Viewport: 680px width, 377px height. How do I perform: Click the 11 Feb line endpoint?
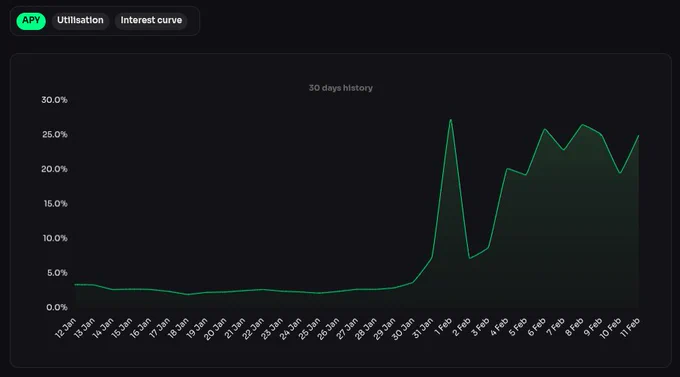tap(638, 136)
